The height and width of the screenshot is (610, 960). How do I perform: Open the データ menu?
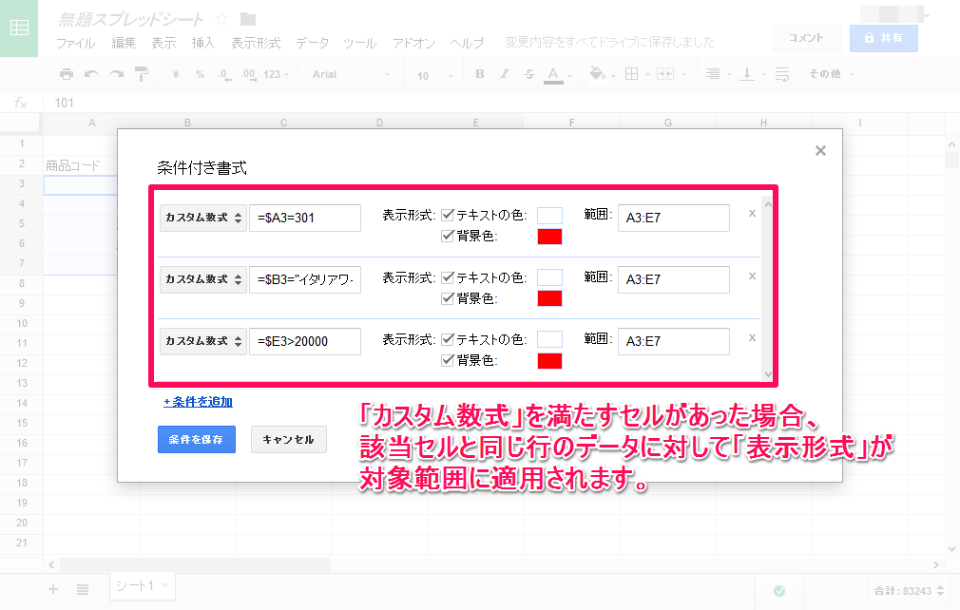[x=312, y=43]
